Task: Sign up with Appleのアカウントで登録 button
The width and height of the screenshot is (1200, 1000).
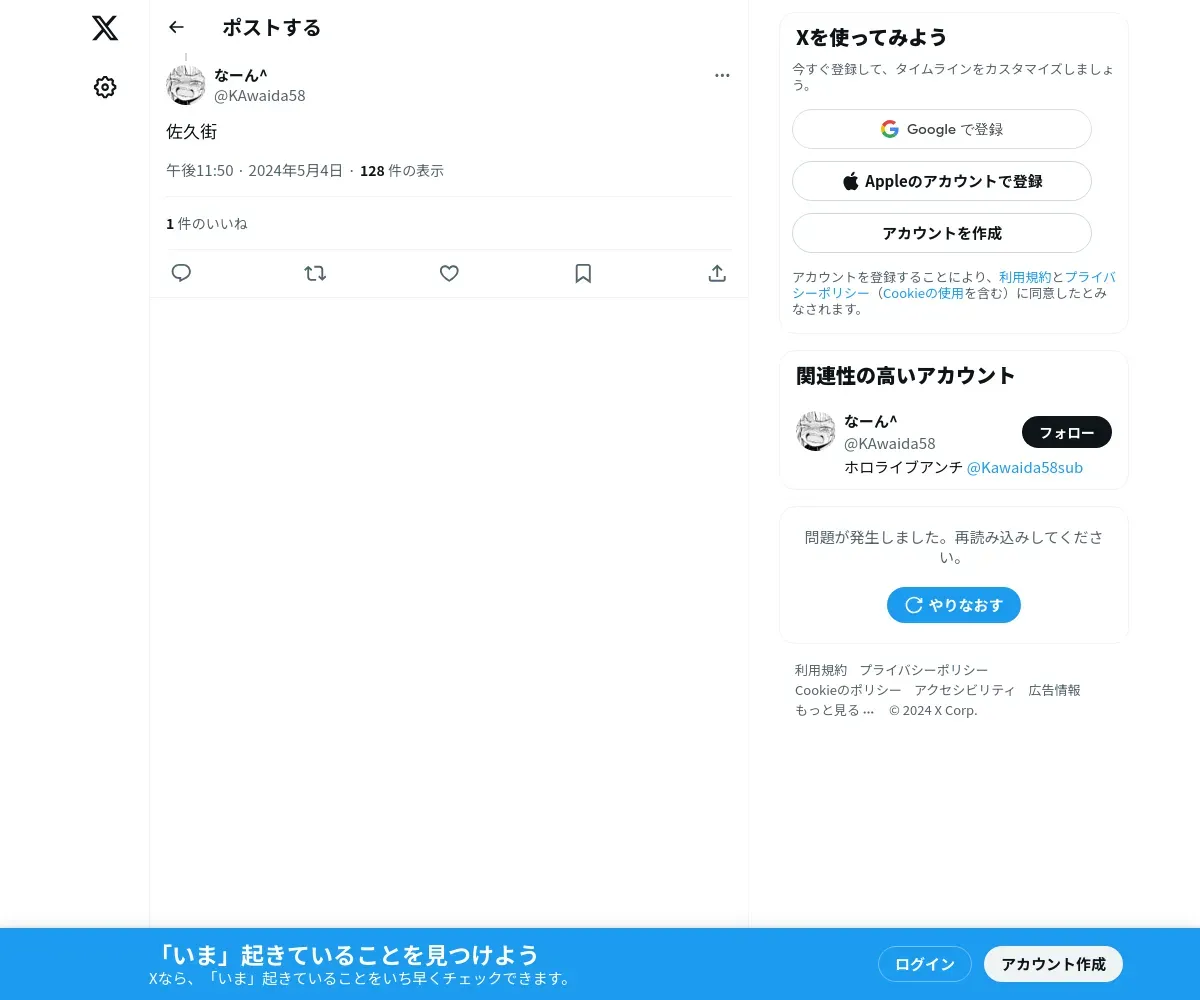Action: (x=942, y=181)
